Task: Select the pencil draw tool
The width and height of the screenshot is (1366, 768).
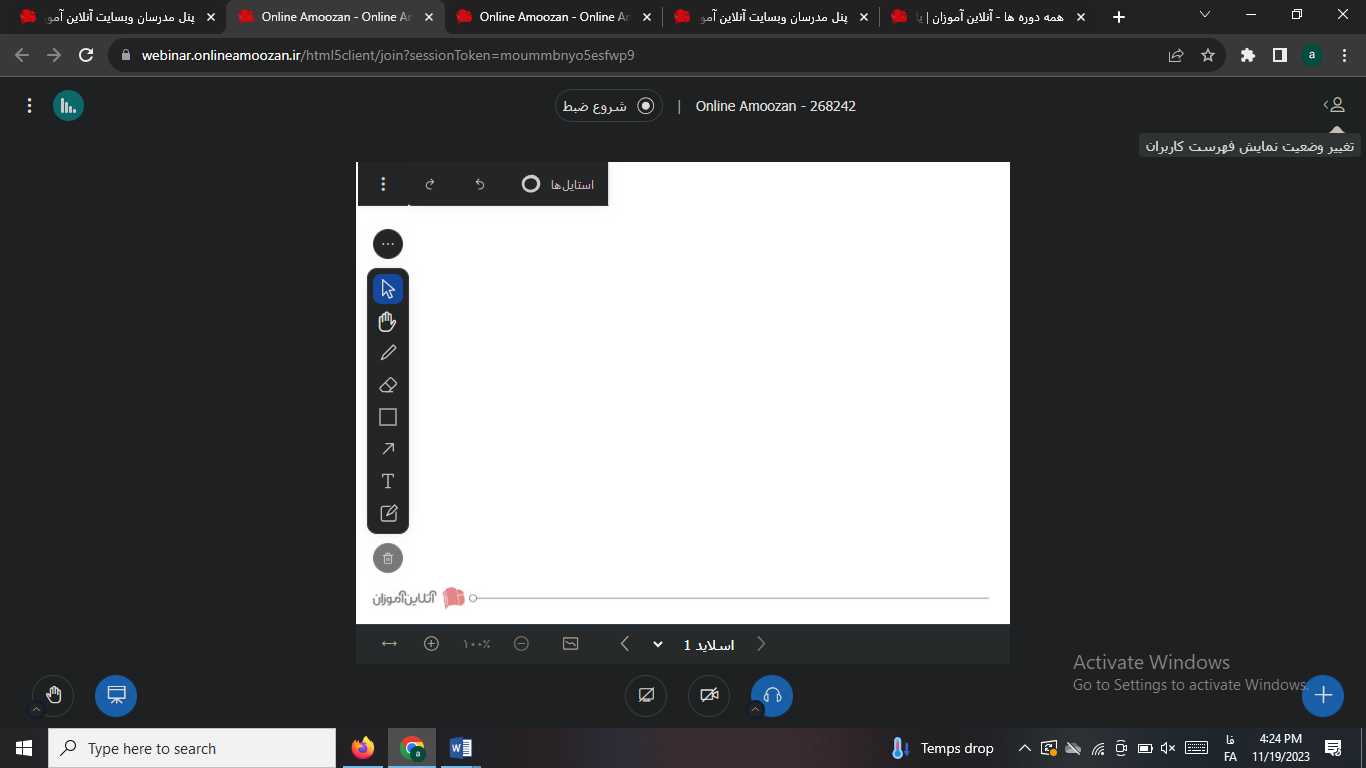Action: [x=388, y=353]
